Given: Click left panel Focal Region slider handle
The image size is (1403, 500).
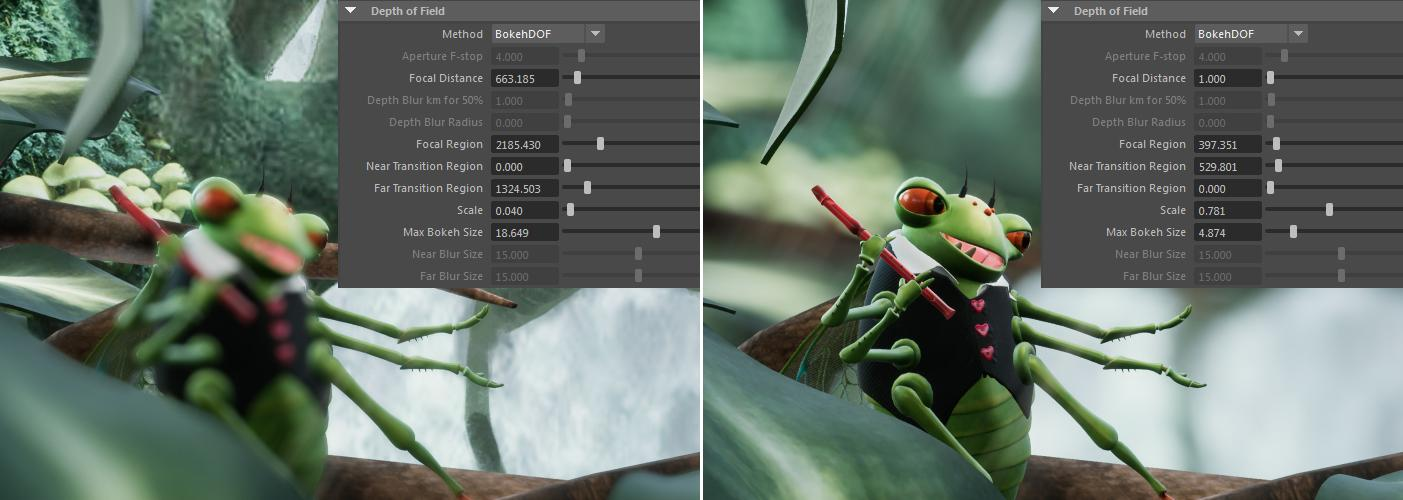Looking at the screenshot, I should (600, 144).
